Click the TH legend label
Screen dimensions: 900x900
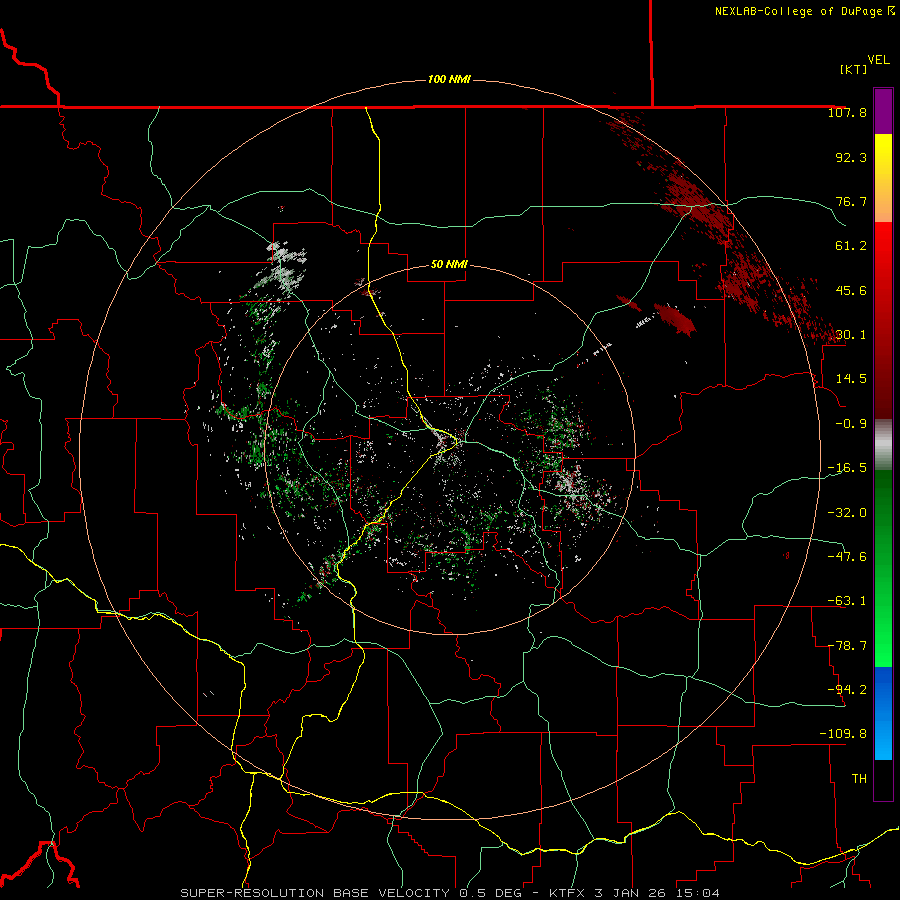859,779
